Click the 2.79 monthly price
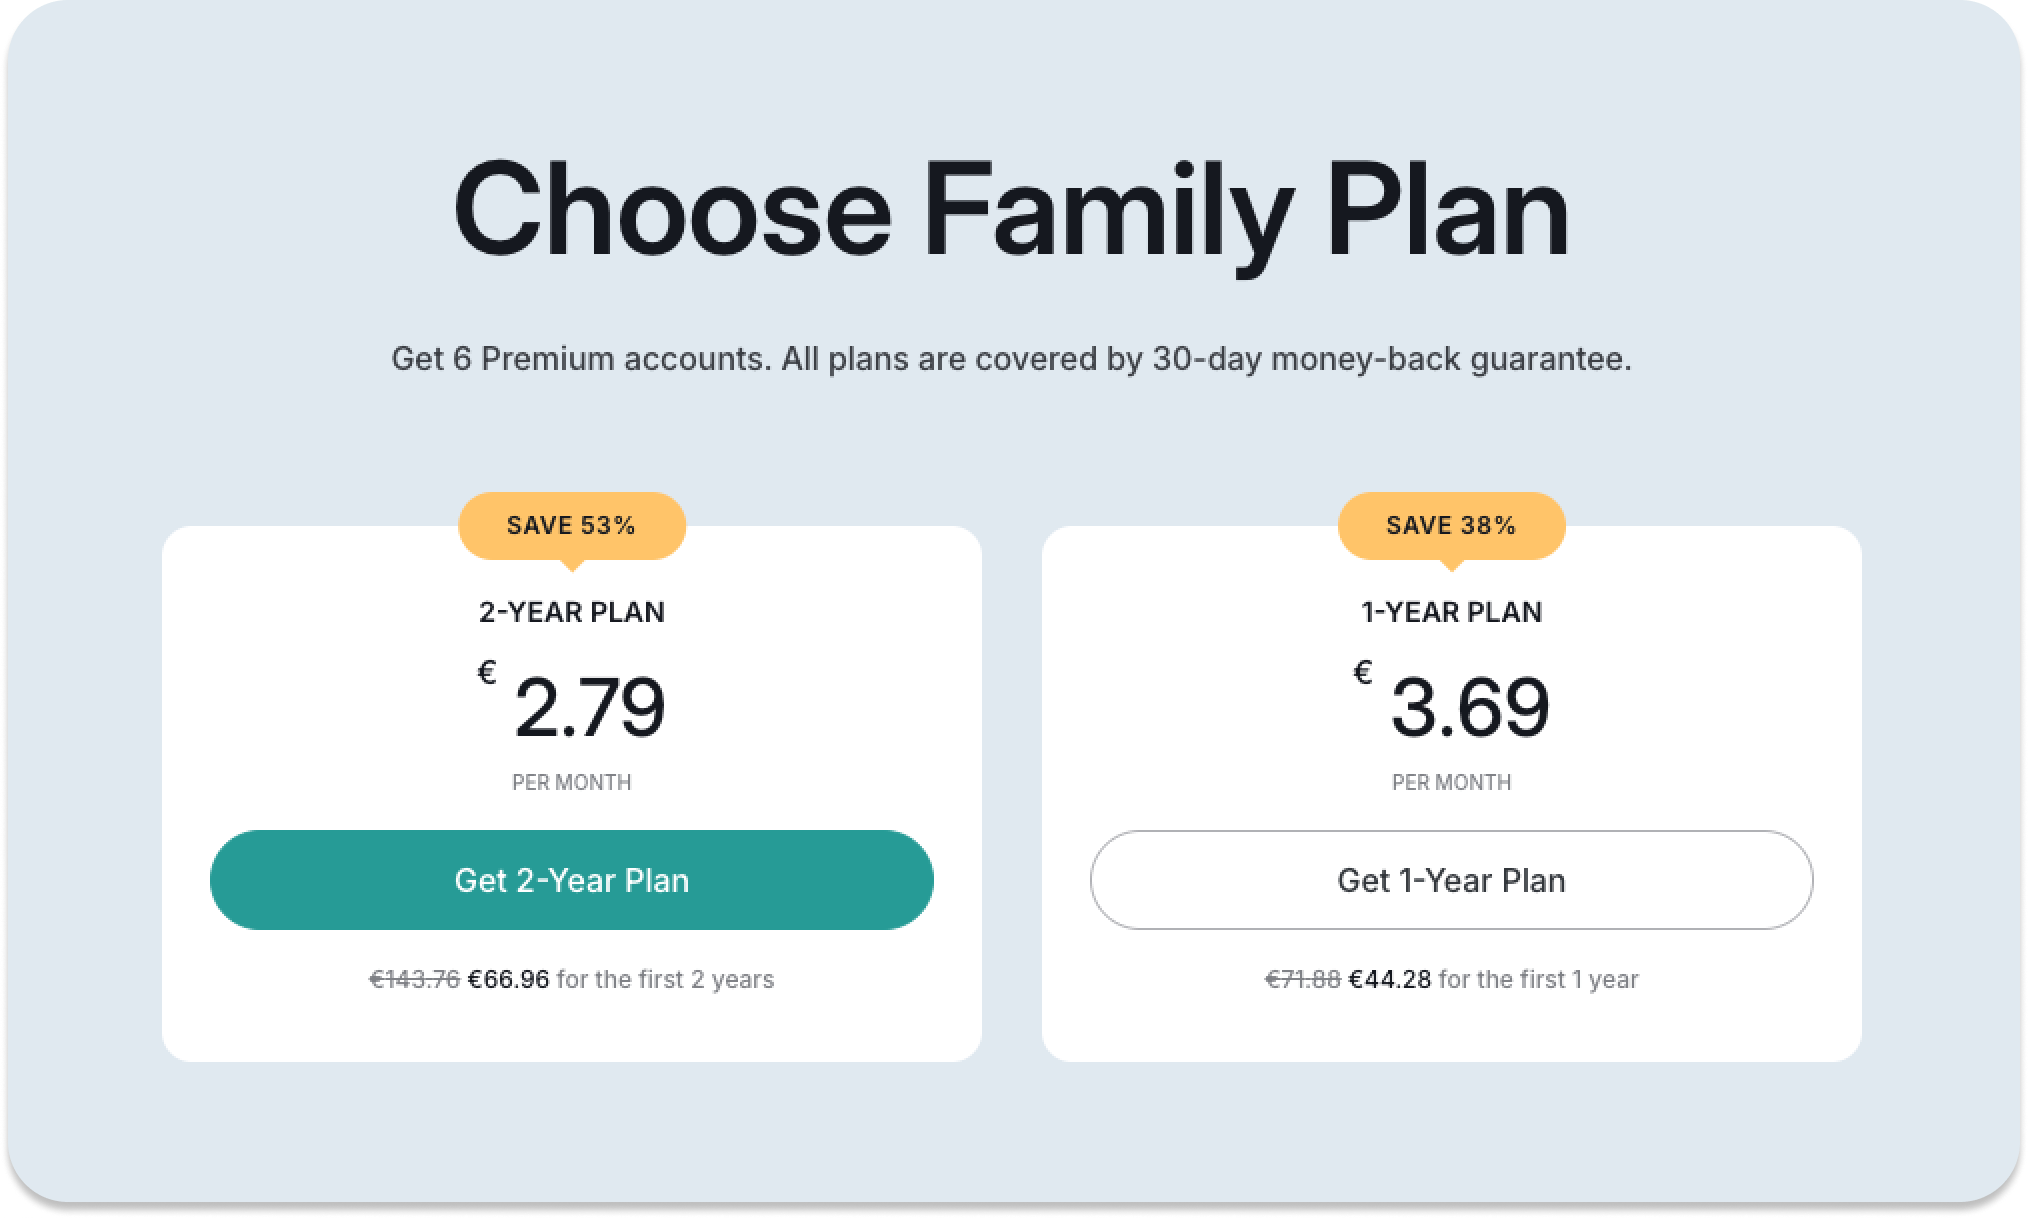 pos(589,708)
